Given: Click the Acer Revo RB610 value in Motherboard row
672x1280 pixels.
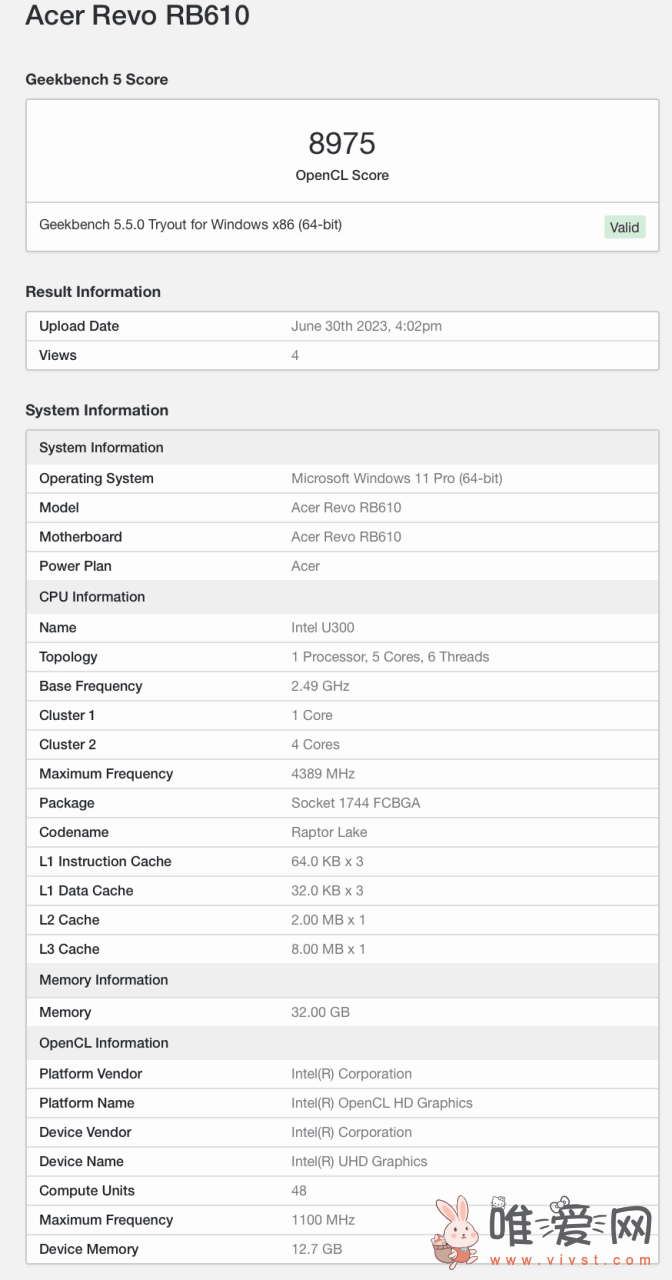Looking at the screenshot, I should (346, 536).
